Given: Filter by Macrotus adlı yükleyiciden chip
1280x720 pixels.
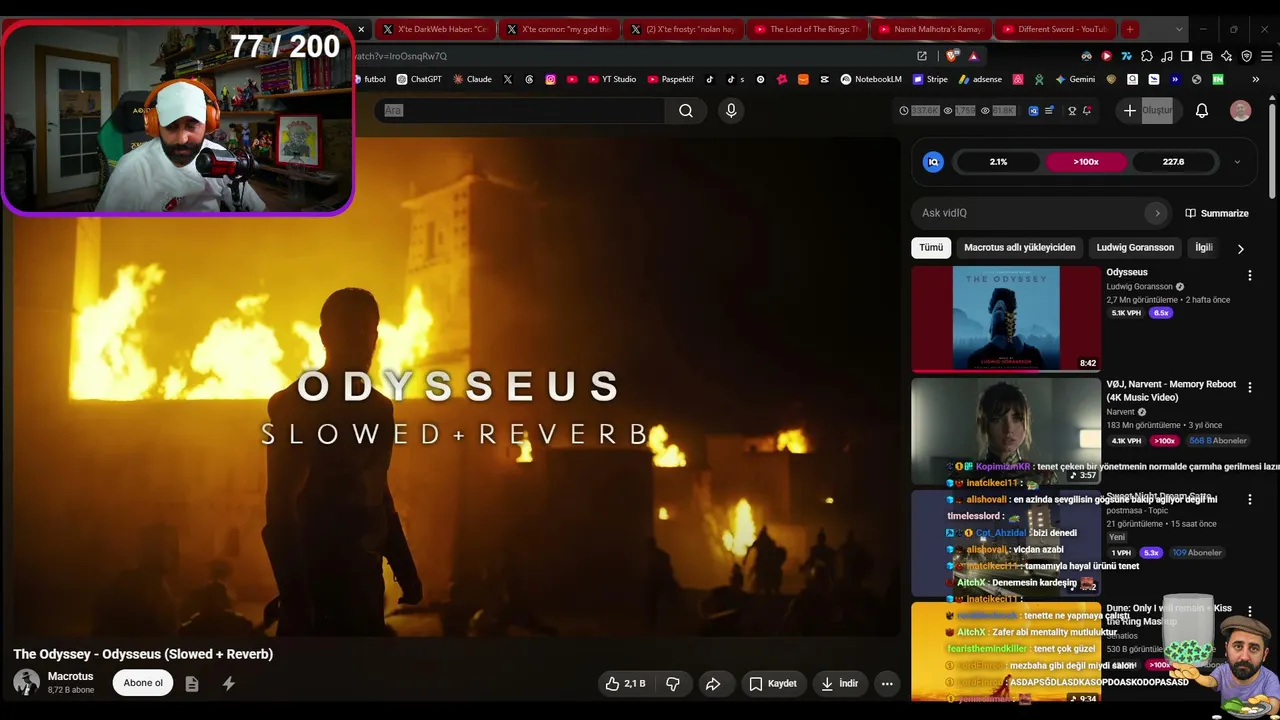Looking at the screenshot, I should [1020, 248].
